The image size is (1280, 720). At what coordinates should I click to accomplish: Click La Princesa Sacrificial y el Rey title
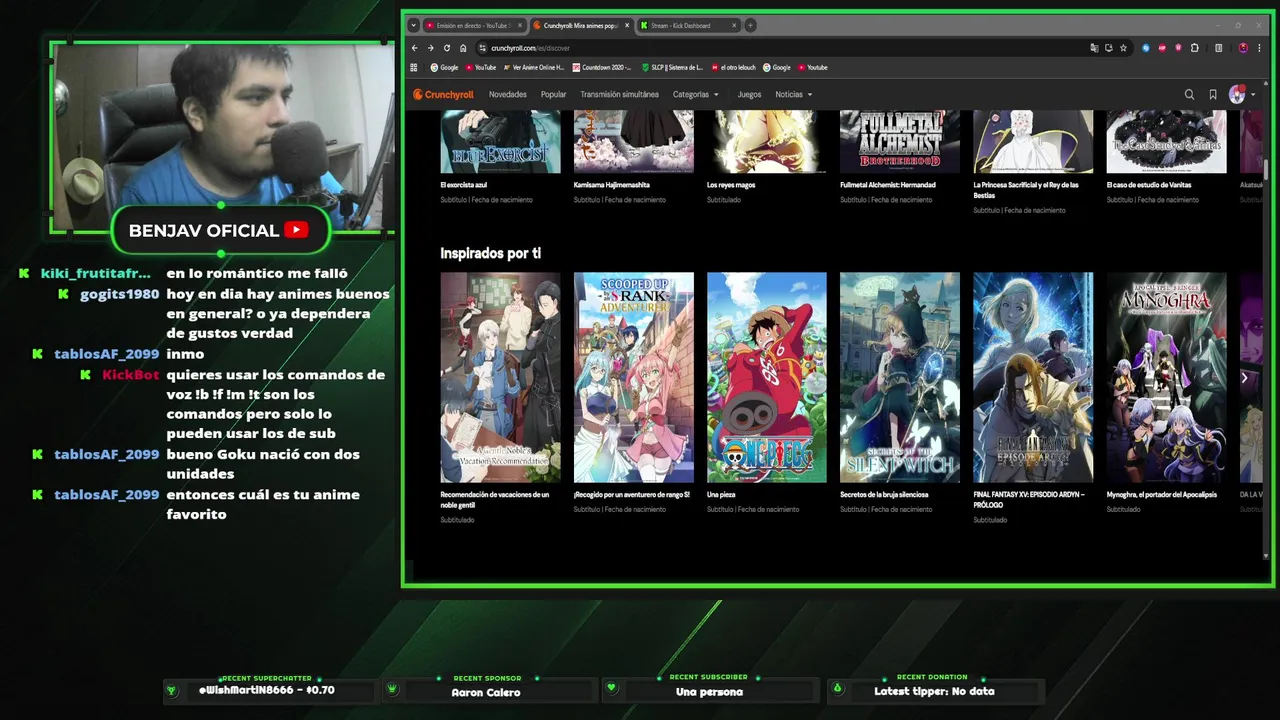1026,190
